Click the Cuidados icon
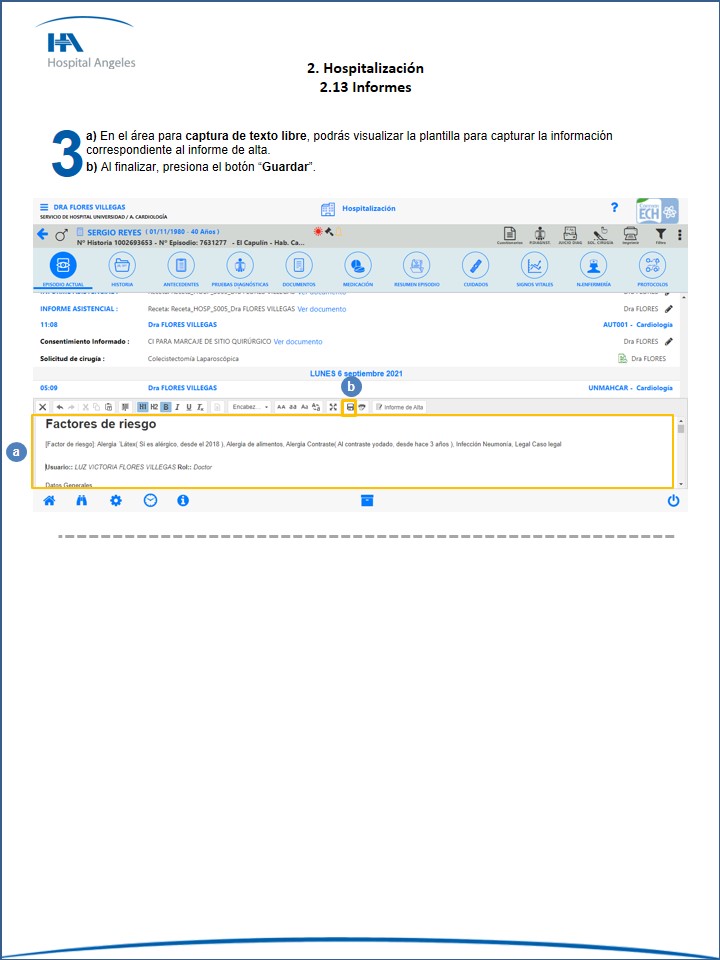This screenshot has width=720, height=960. (x=476, y=265)
